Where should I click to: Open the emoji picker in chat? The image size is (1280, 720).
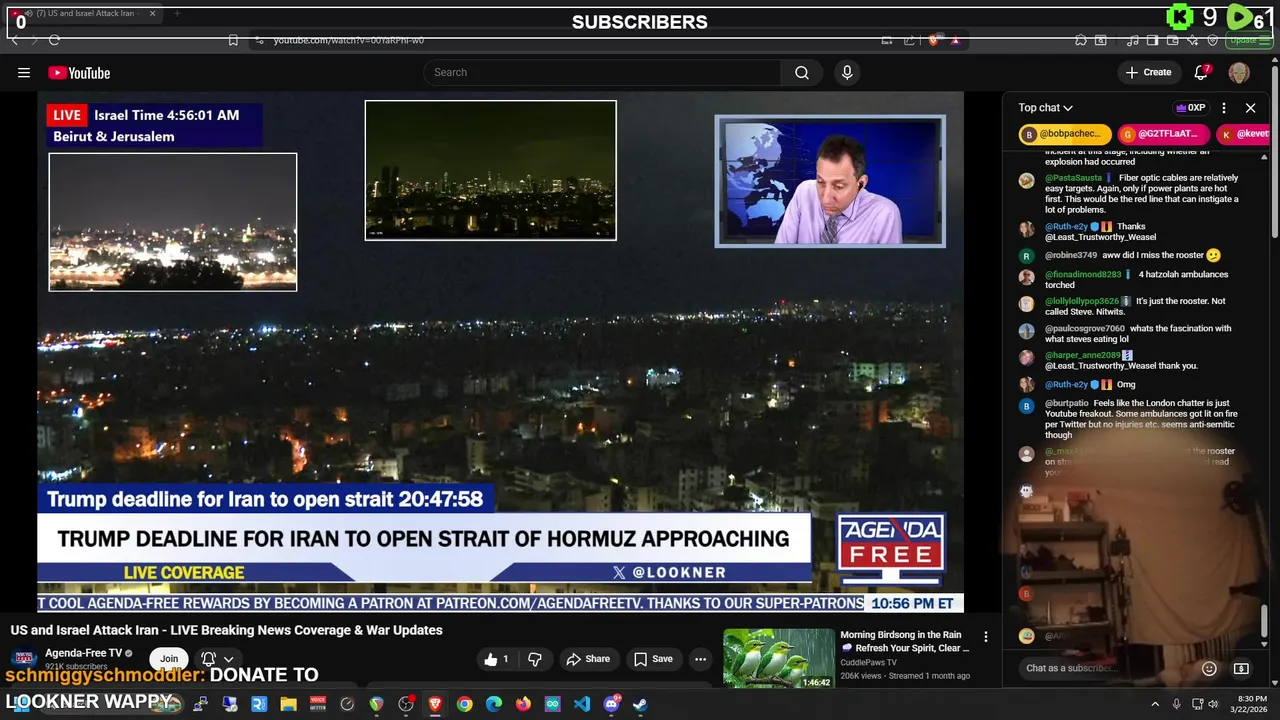(1209, 668)
